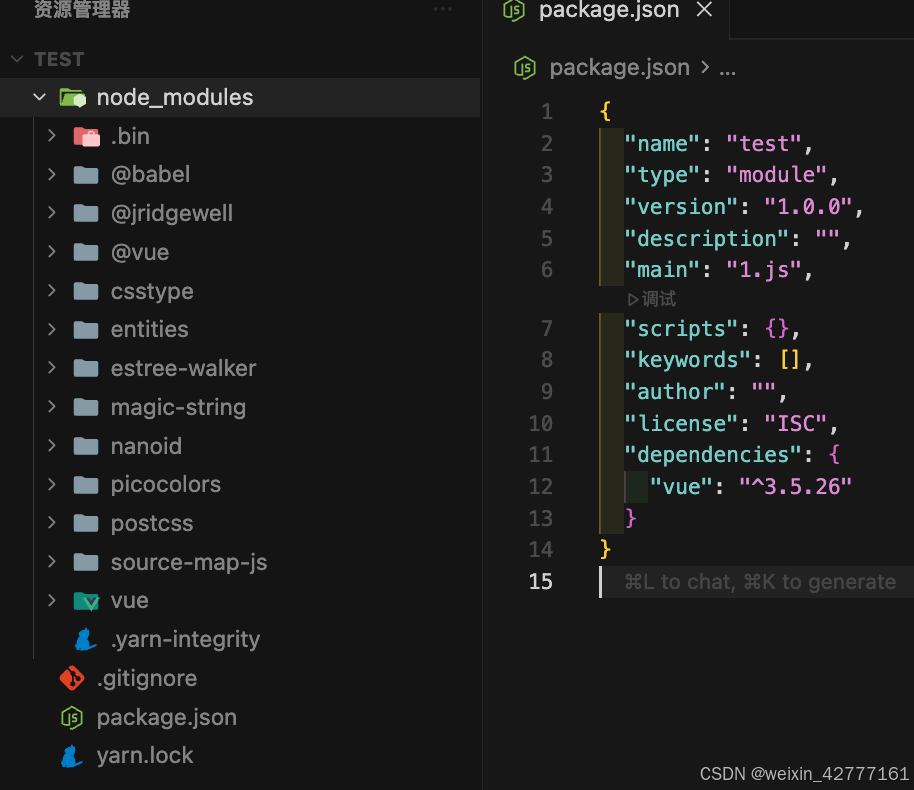The image size is (914, 790).
Task: Open the .yarn-integrity file
Action: tap(185, 640)
